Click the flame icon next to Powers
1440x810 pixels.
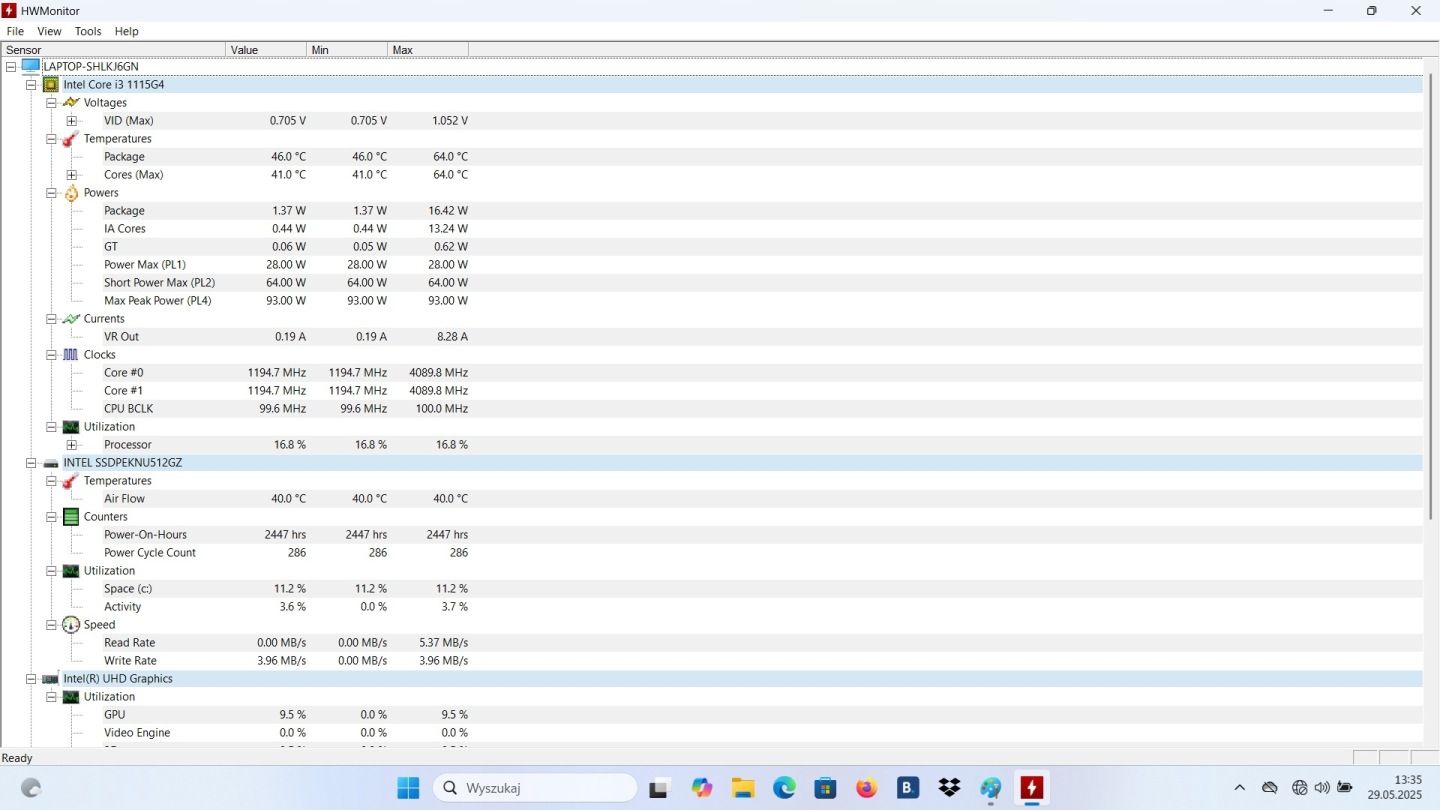coord(71,193)
